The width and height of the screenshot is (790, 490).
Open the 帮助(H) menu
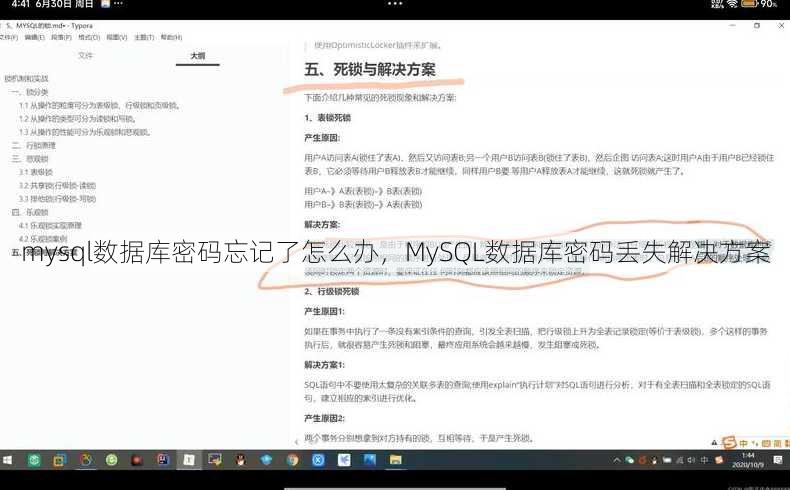click(171, 37)
